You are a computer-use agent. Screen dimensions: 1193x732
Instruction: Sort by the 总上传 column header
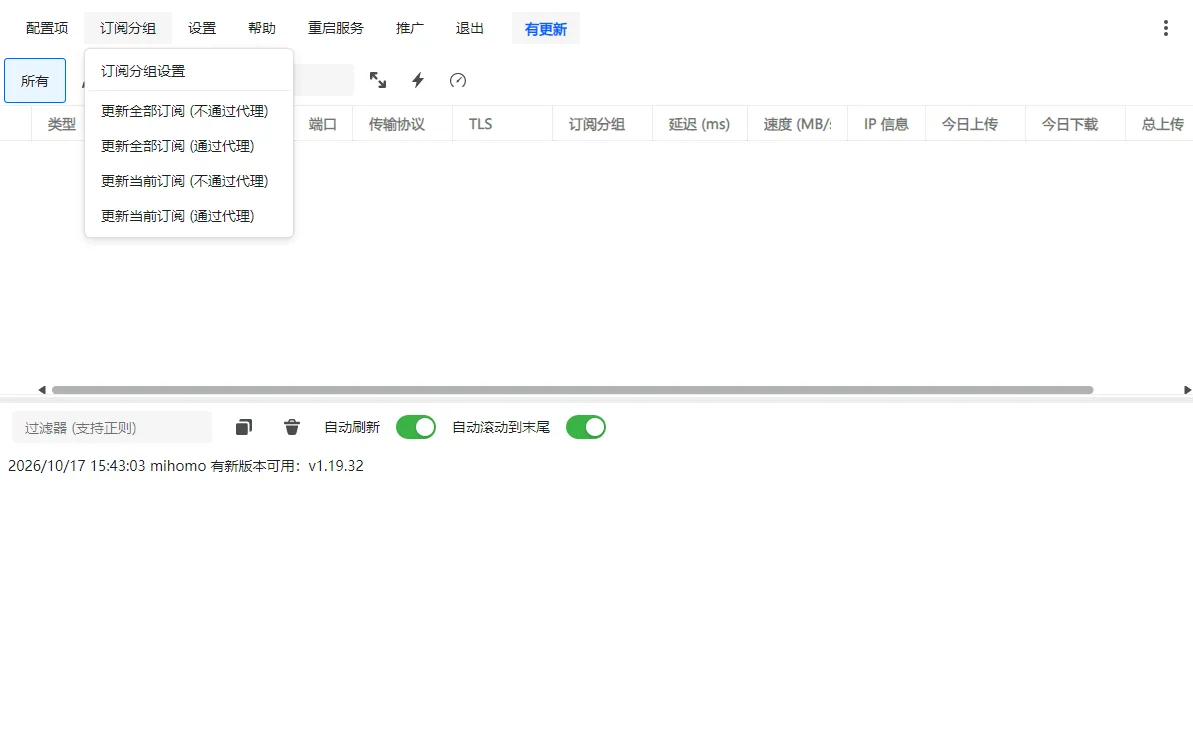click(1160, 124)
